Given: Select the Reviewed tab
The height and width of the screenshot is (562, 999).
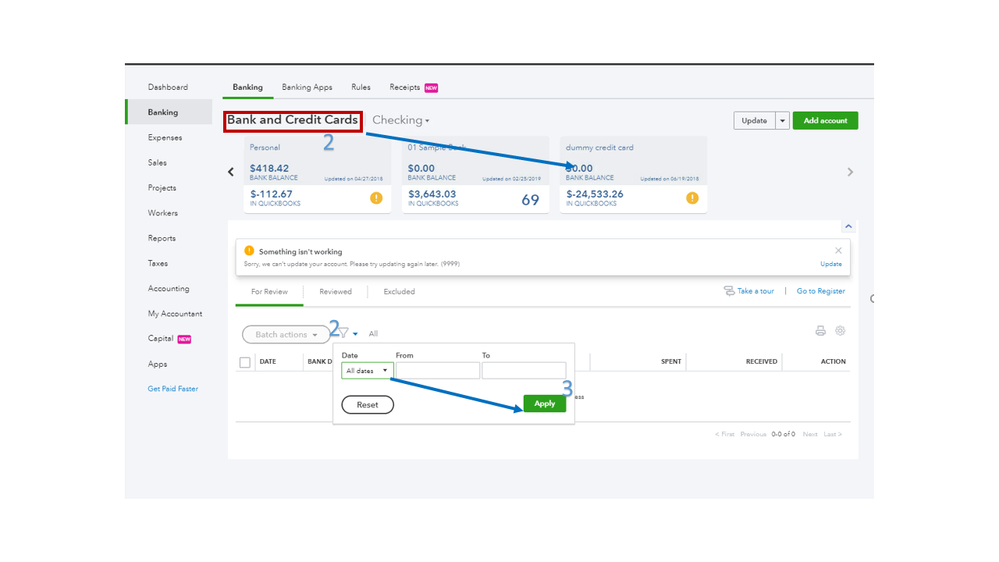Looking at the screenshot, I should [335, 292].
